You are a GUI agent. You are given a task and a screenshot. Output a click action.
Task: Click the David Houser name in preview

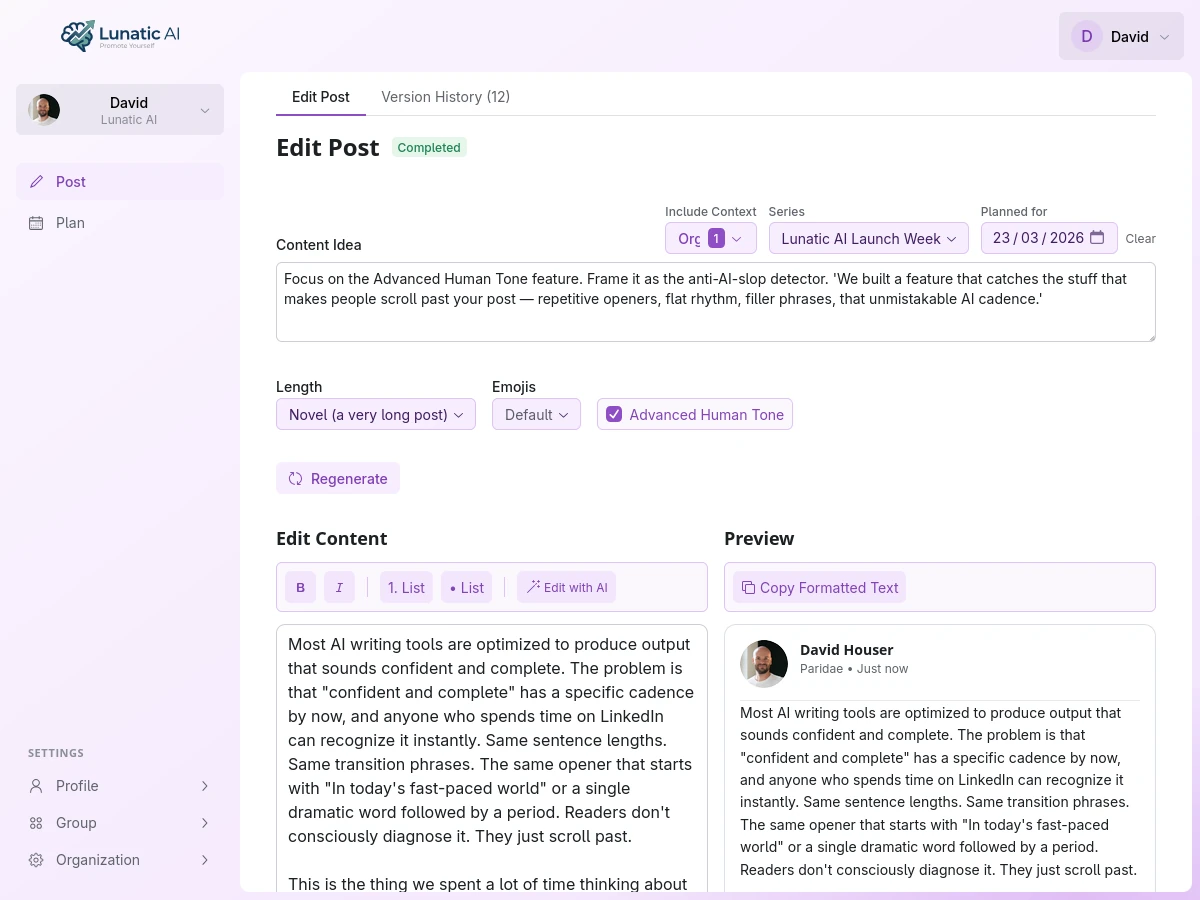[846, 650]
